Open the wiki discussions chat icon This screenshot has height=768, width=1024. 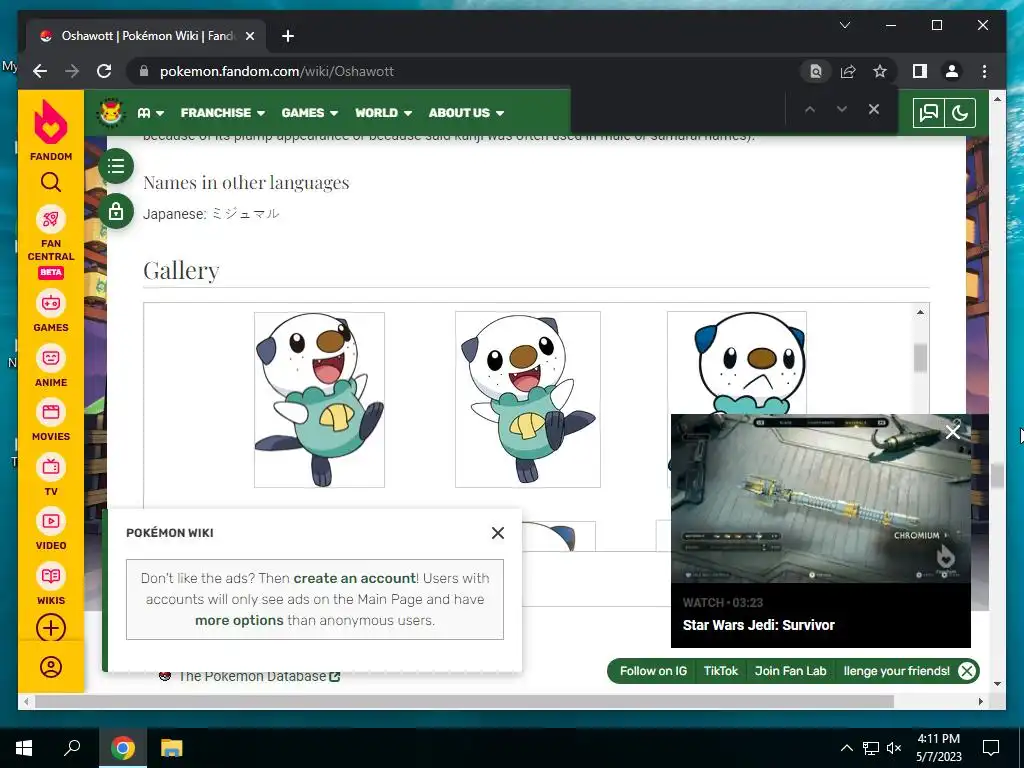(929, 113)
